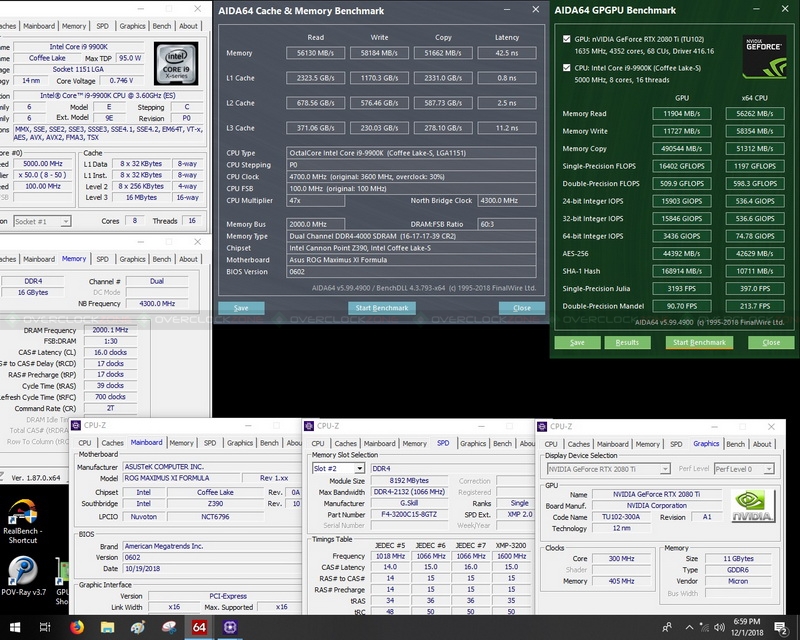Open Task View from the taskbar
The height and width of the screenshot is (640, 800).
(45, 627)
